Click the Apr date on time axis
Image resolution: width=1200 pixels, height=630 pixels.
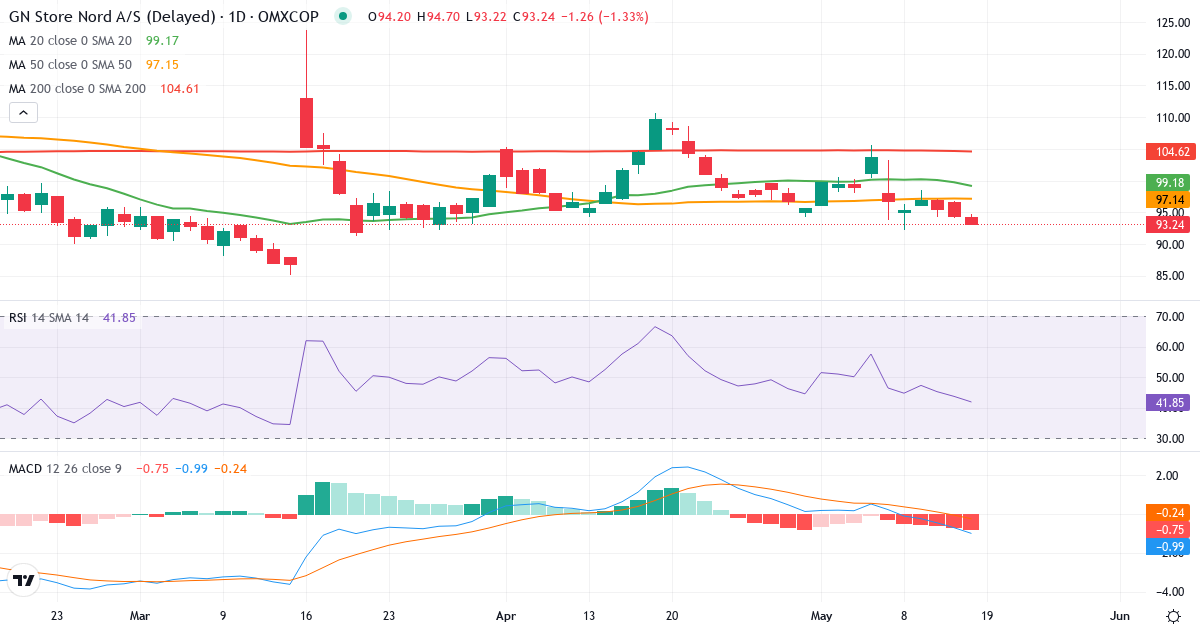pos(505,616)
